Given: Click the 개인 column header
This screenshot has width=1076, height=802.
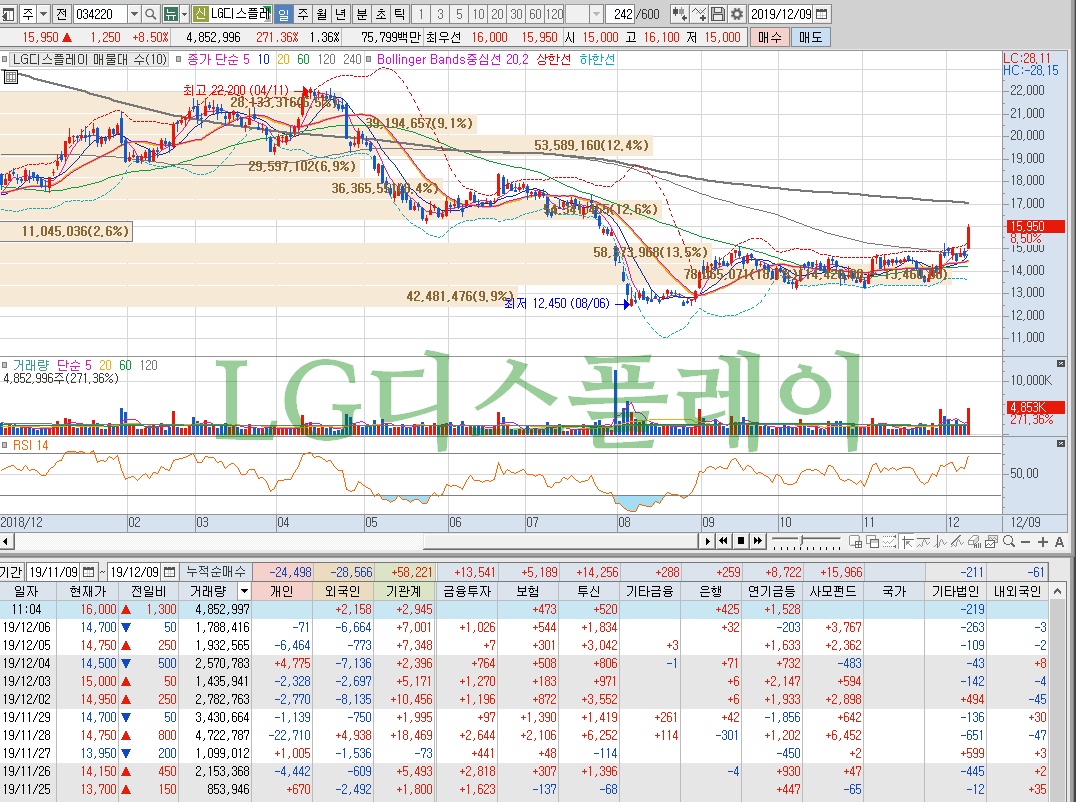Looking at the screenshot, I should [282, 591].
